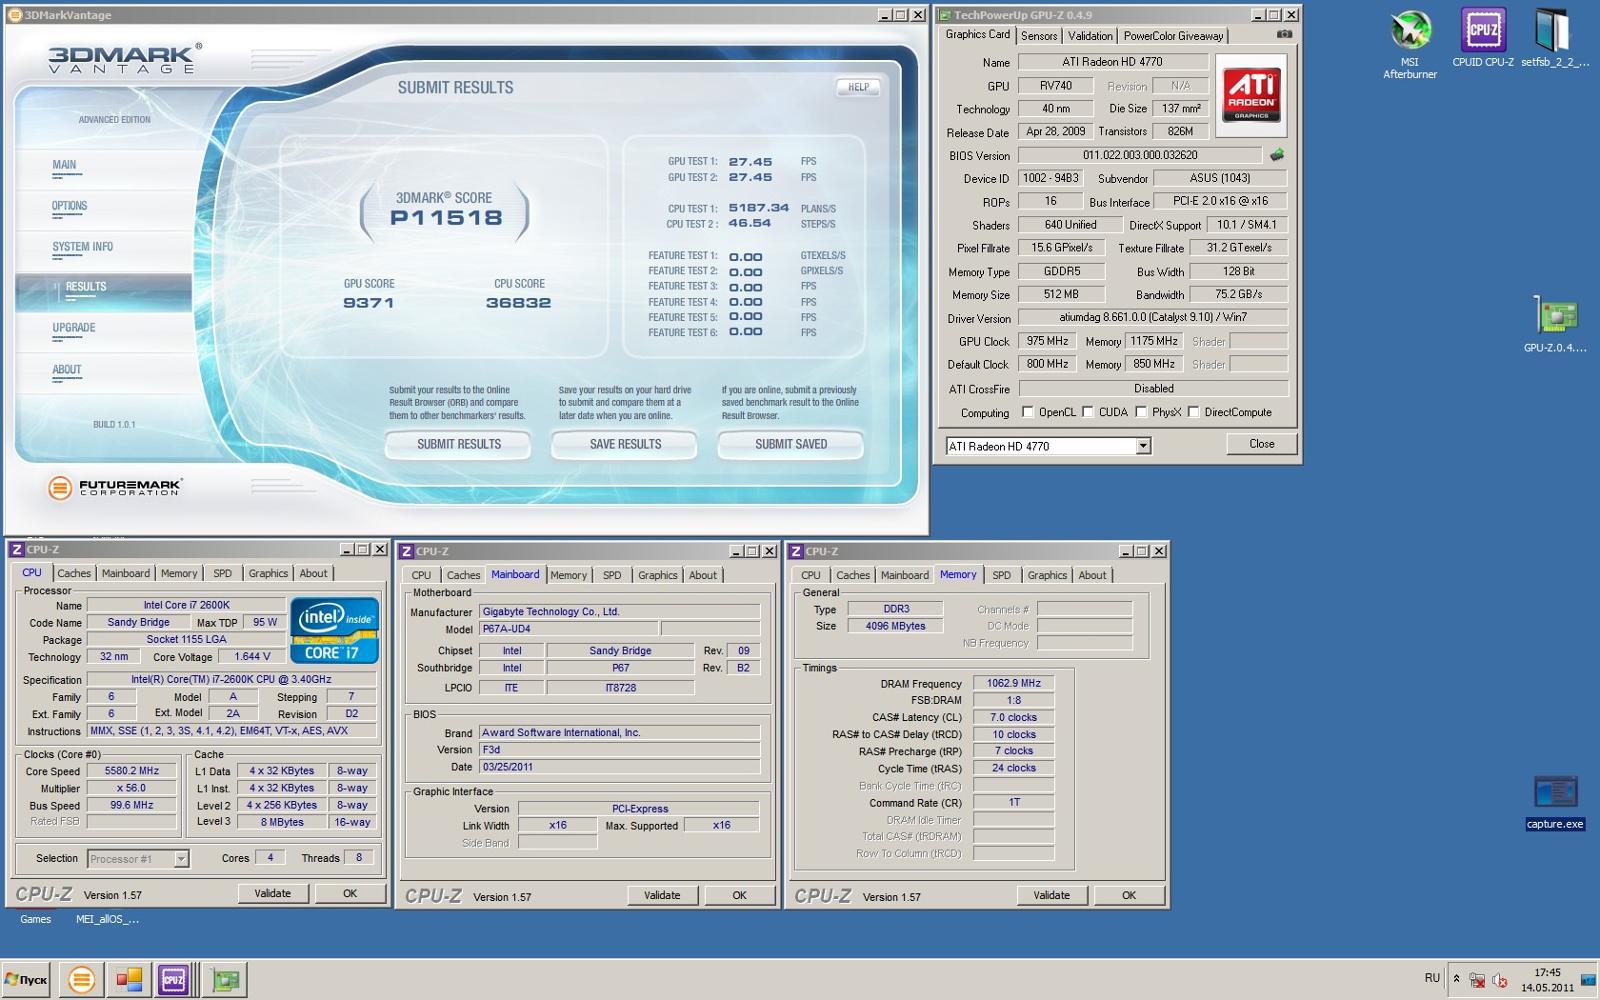Click show desktop icon near clock

(1588, 980)
